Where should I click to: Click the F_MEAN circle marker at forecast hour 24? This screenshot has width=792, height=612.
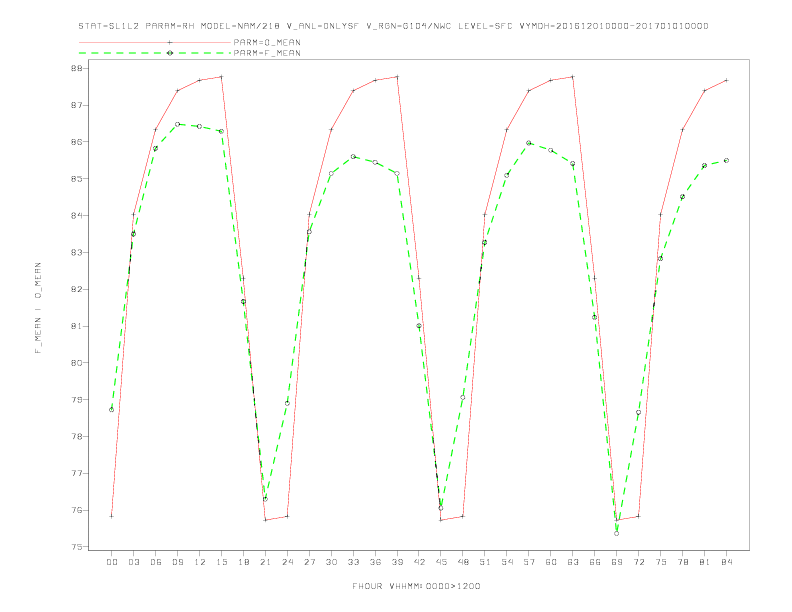[x=287, y=403]
